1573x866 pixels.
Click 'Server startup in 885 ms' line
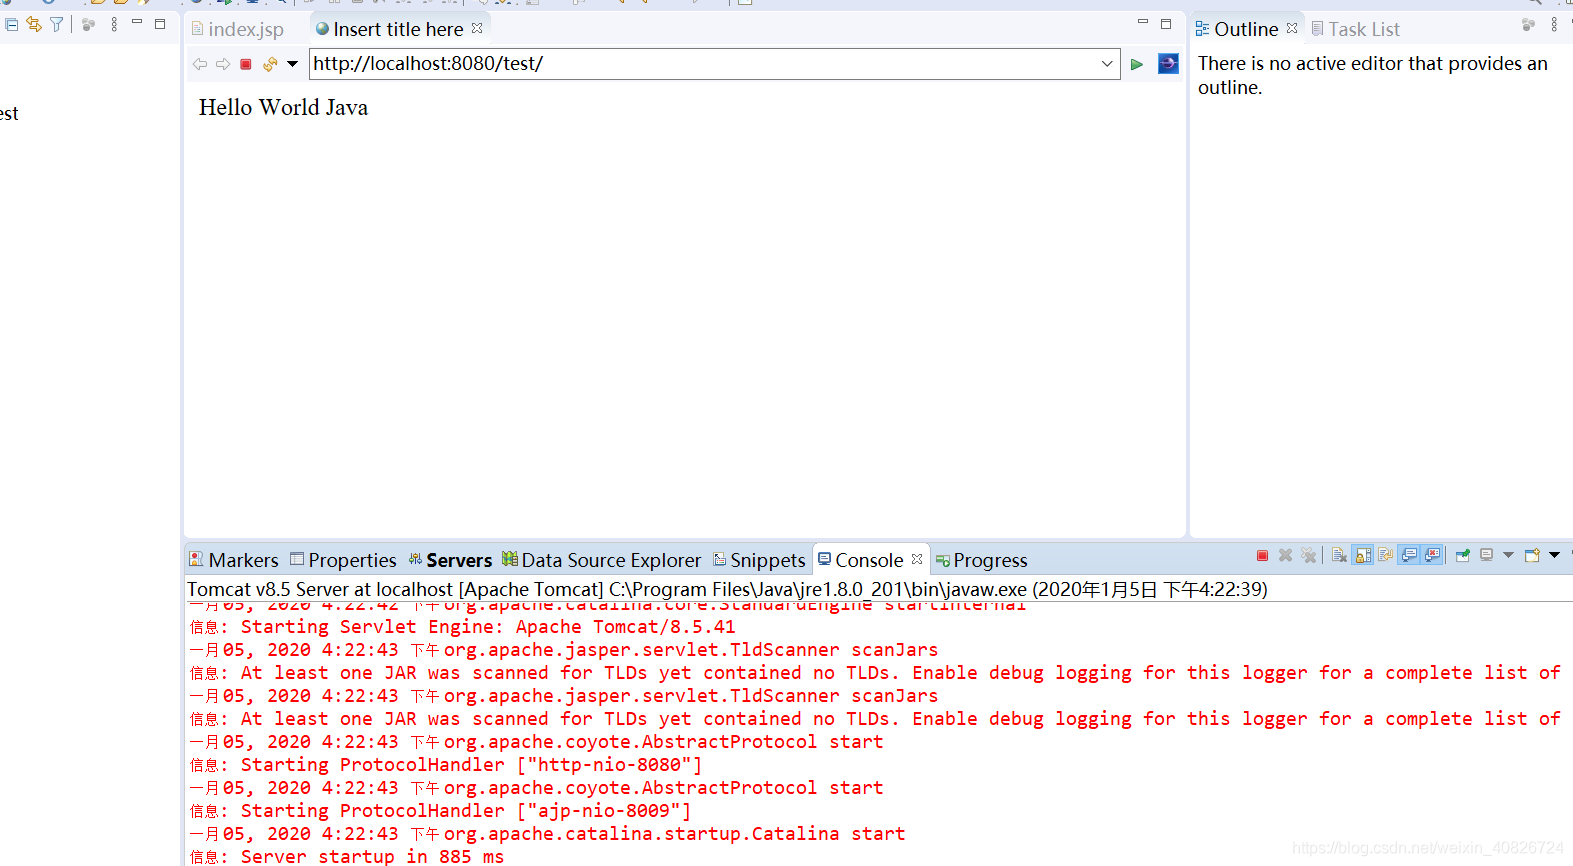(x=347, y=856)
